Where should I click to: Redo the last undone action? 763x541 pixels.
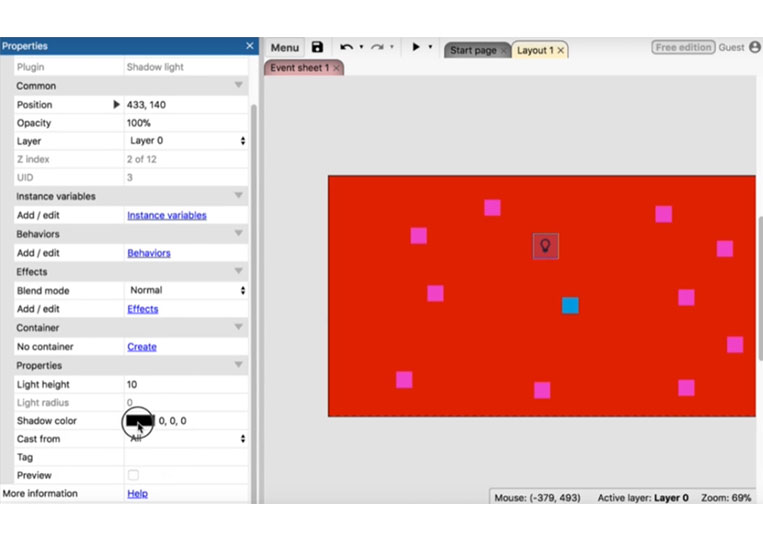pos(377,47)
